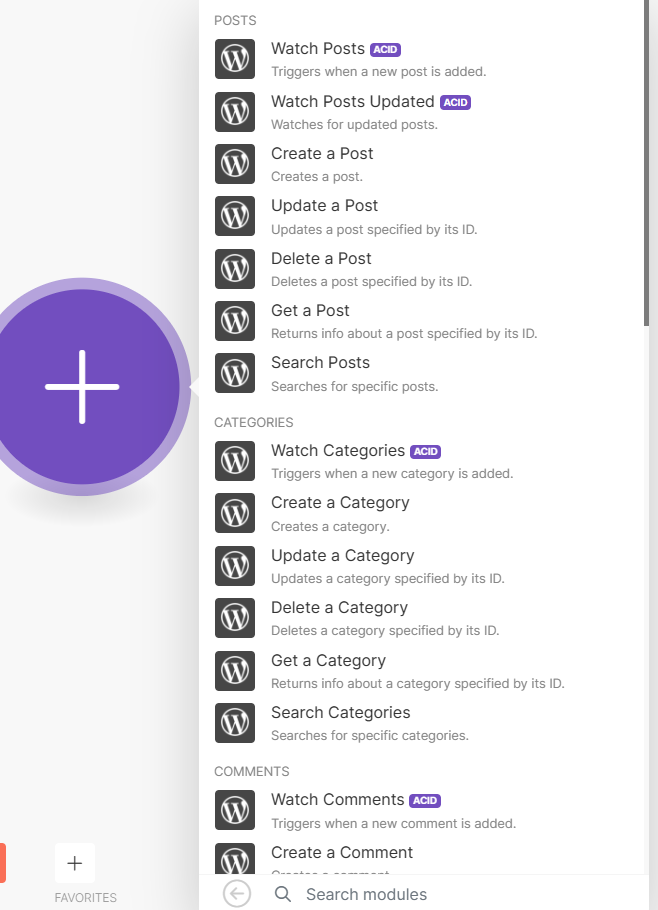Click the WordPress icon next to Create a Post
The height and width of the screenshot is (910, 658).
click(x=235, y=164)
